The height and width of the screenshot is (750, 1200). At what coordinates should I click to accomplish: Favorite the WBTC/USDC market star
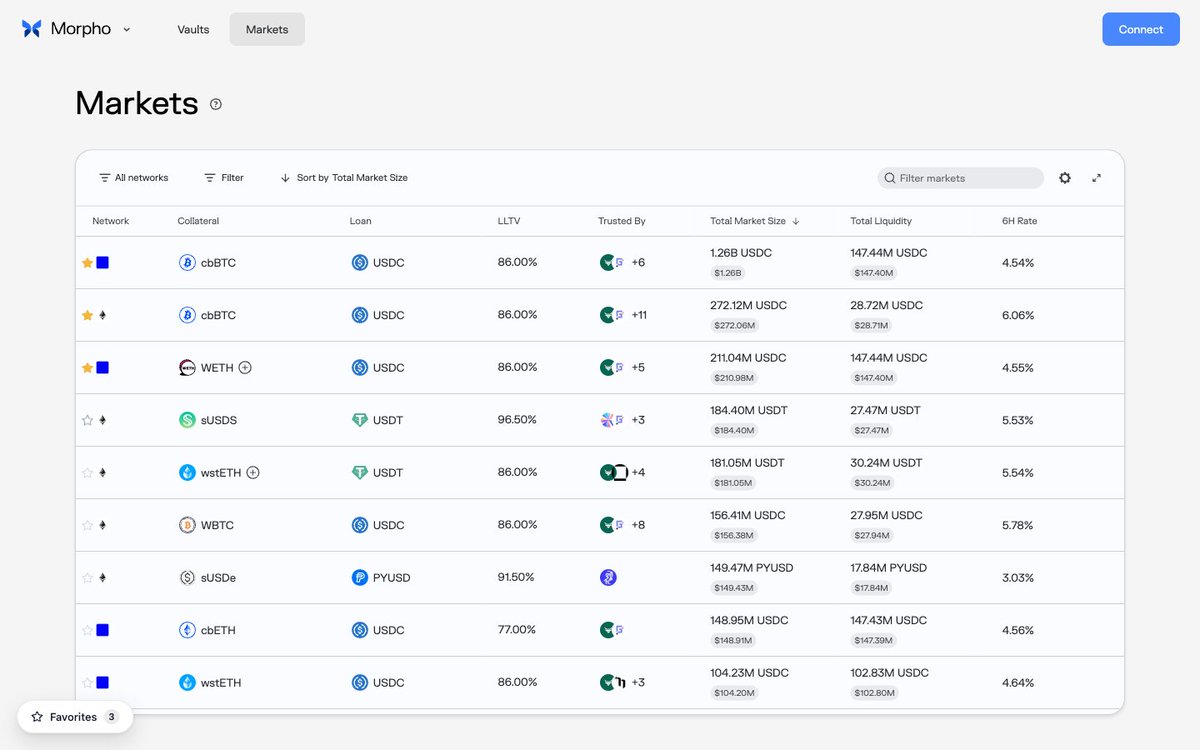[x=87, y=525]
